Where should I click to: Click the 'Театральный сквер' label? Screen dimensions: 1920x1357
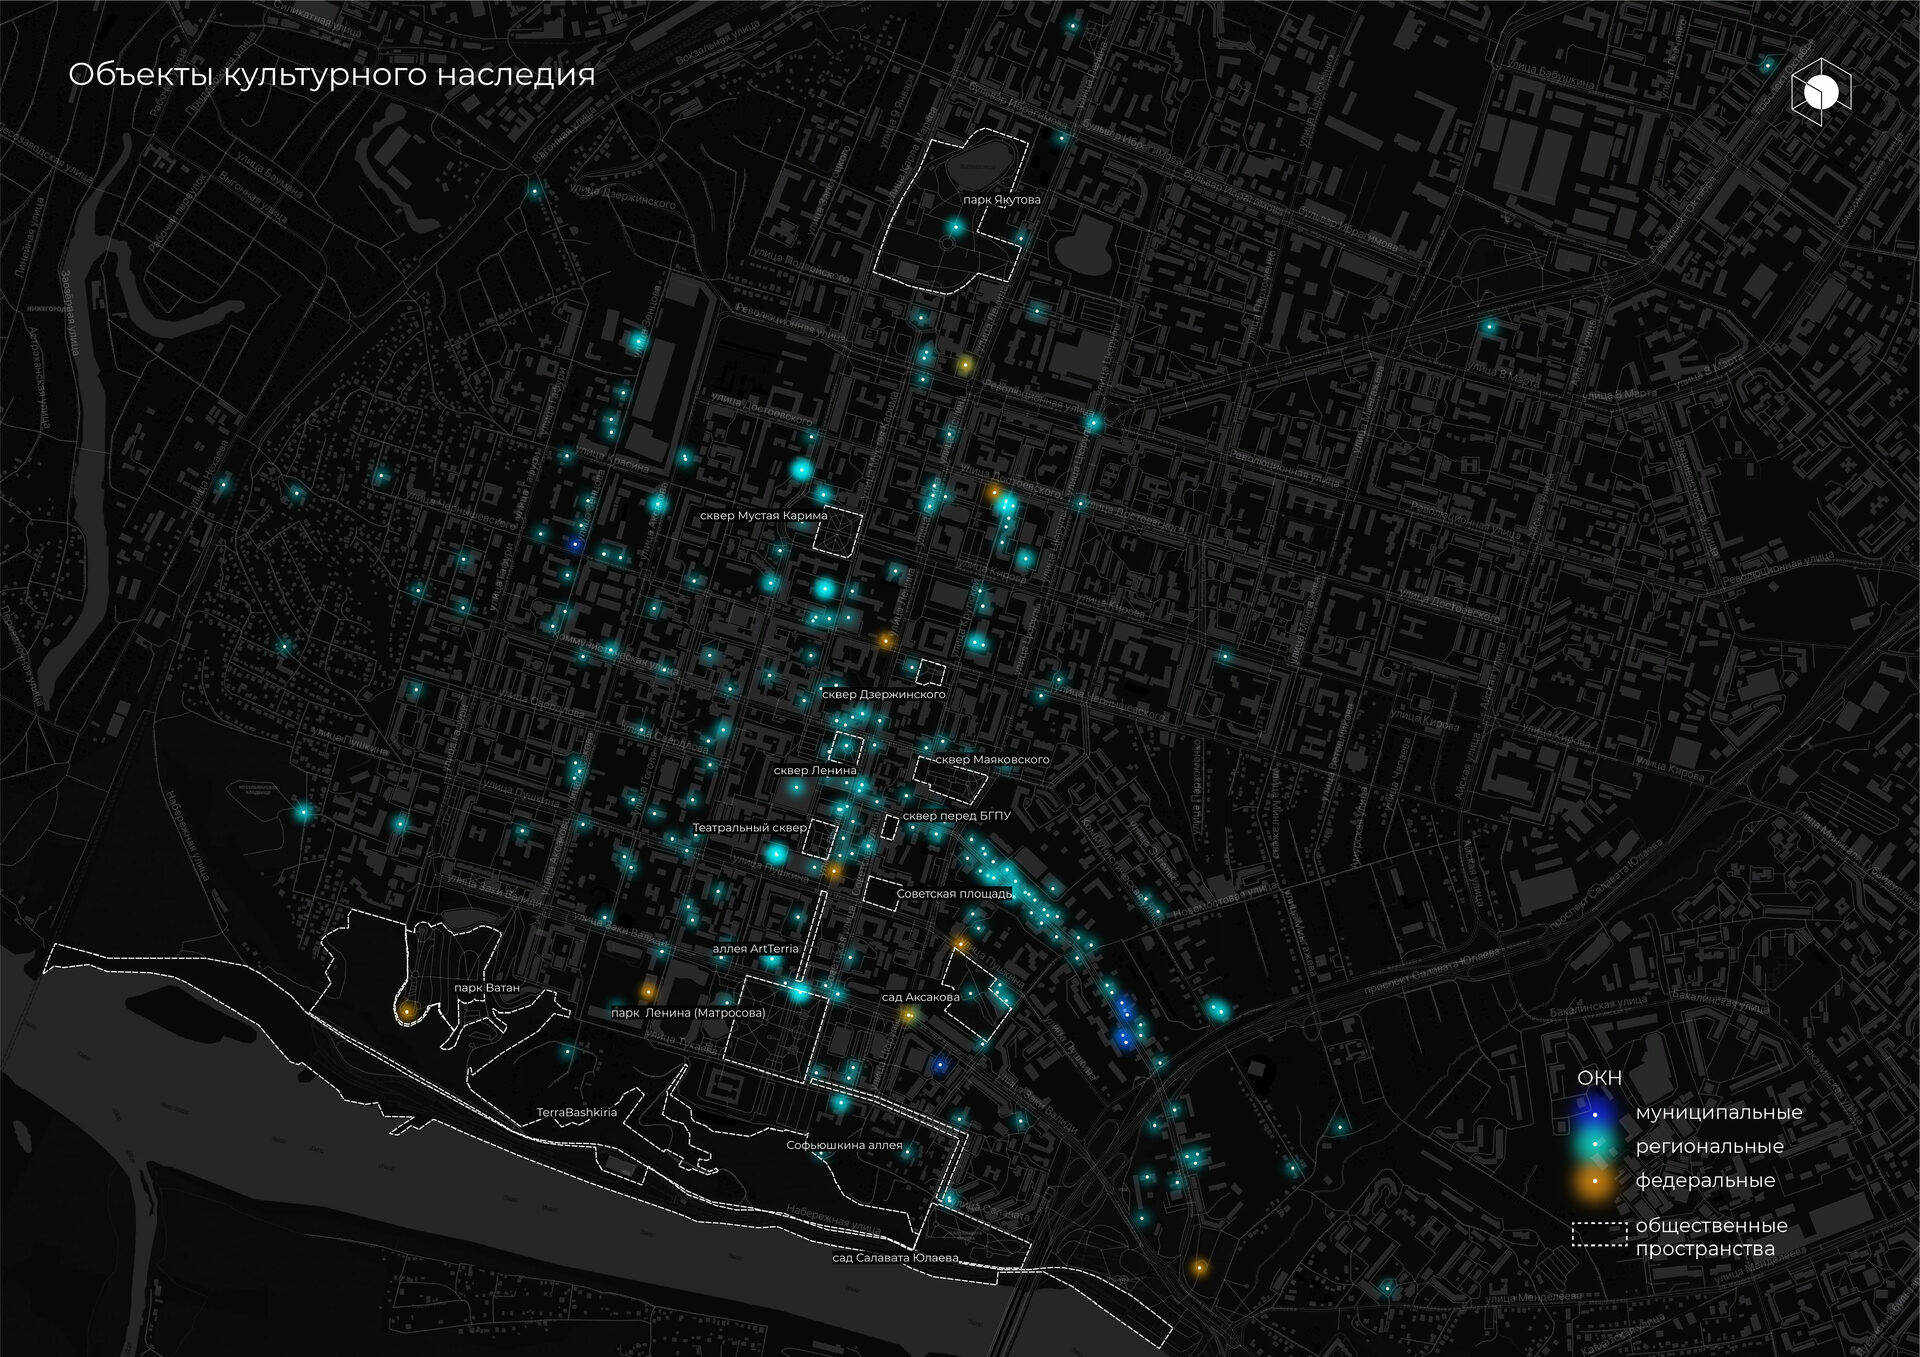pyautogui.click(x=750, y=828)
